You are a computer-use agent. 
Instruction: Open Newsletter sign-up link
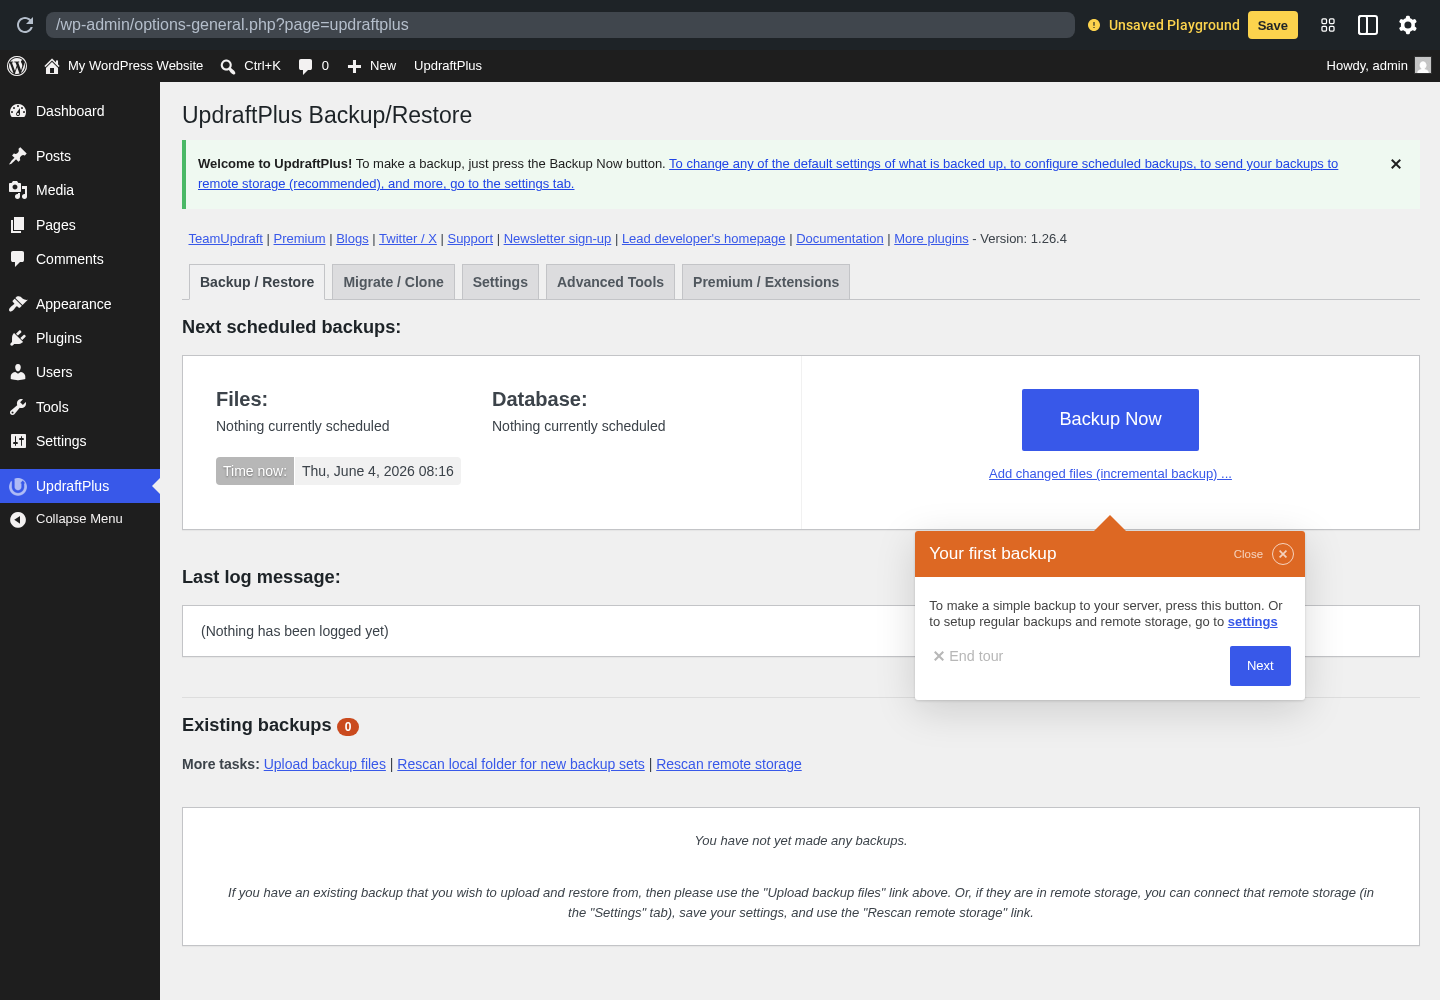click(557, 239)
